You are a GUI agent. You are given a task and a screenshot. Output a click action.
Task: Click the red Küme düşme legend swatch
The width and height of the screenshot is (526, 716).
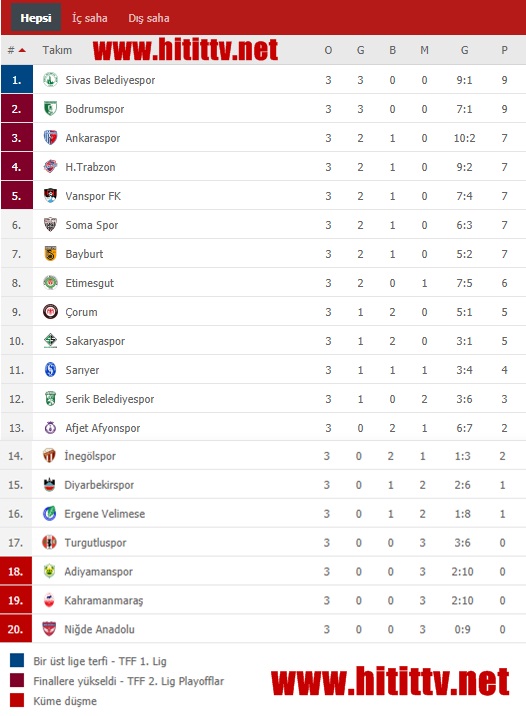pyautogui.click(x=17, y=700)
